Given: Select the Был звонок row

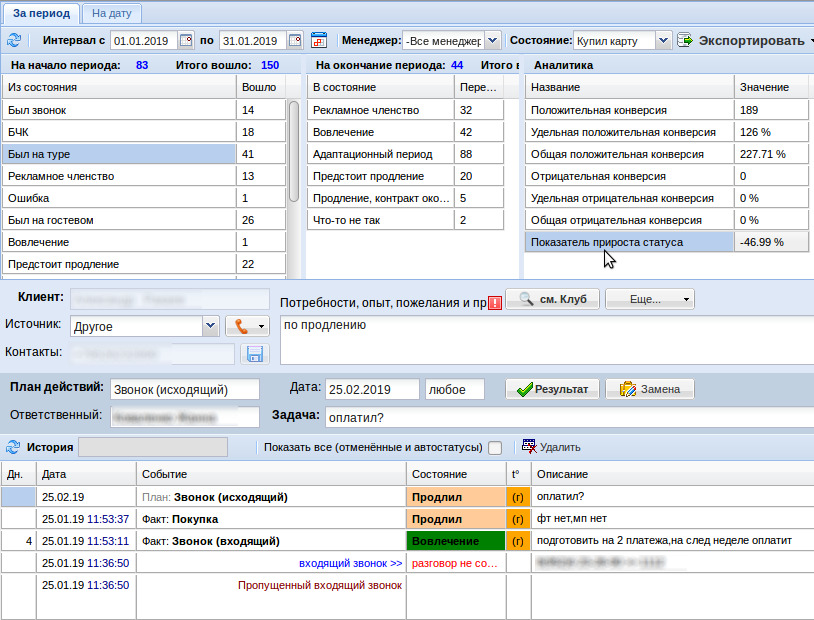Looking at the screenshot, I should click(144, 110).
